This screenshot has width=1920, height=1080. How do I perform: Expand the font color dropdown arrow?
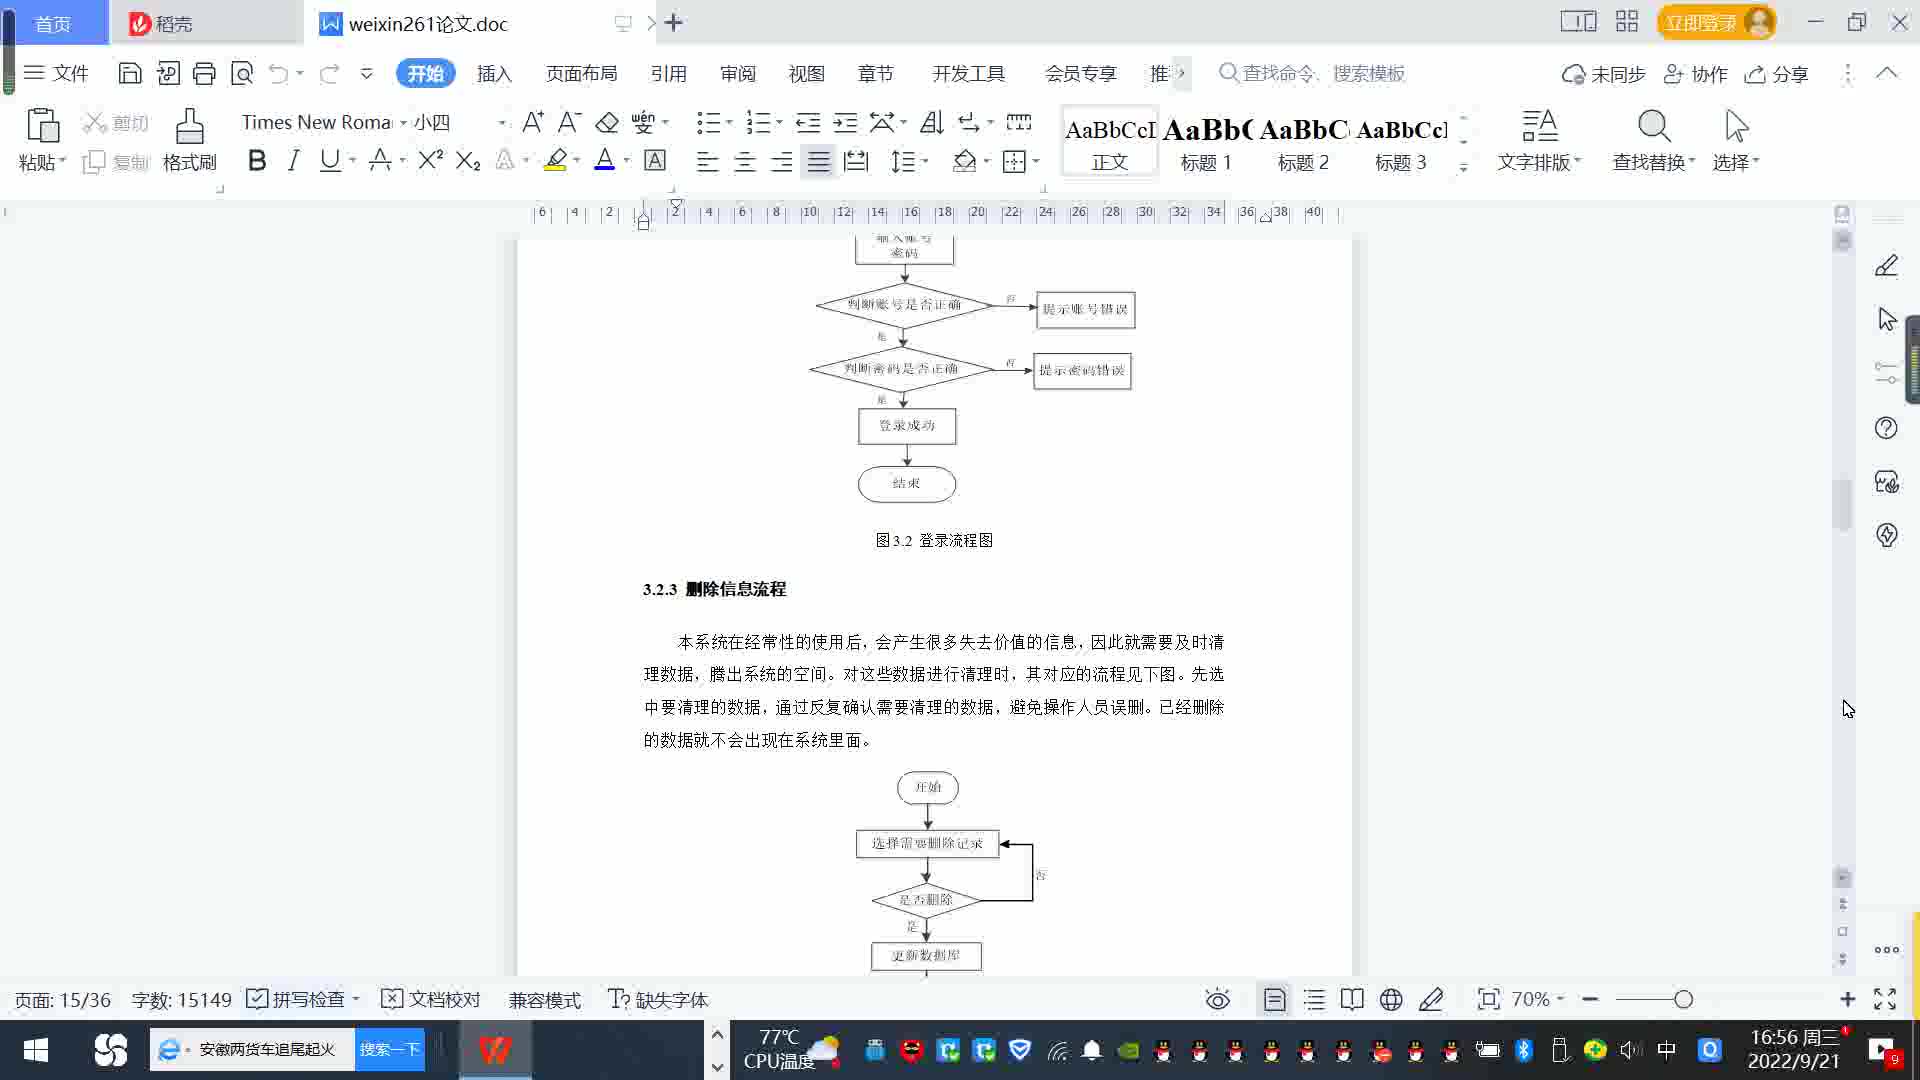tap(627, 161)
